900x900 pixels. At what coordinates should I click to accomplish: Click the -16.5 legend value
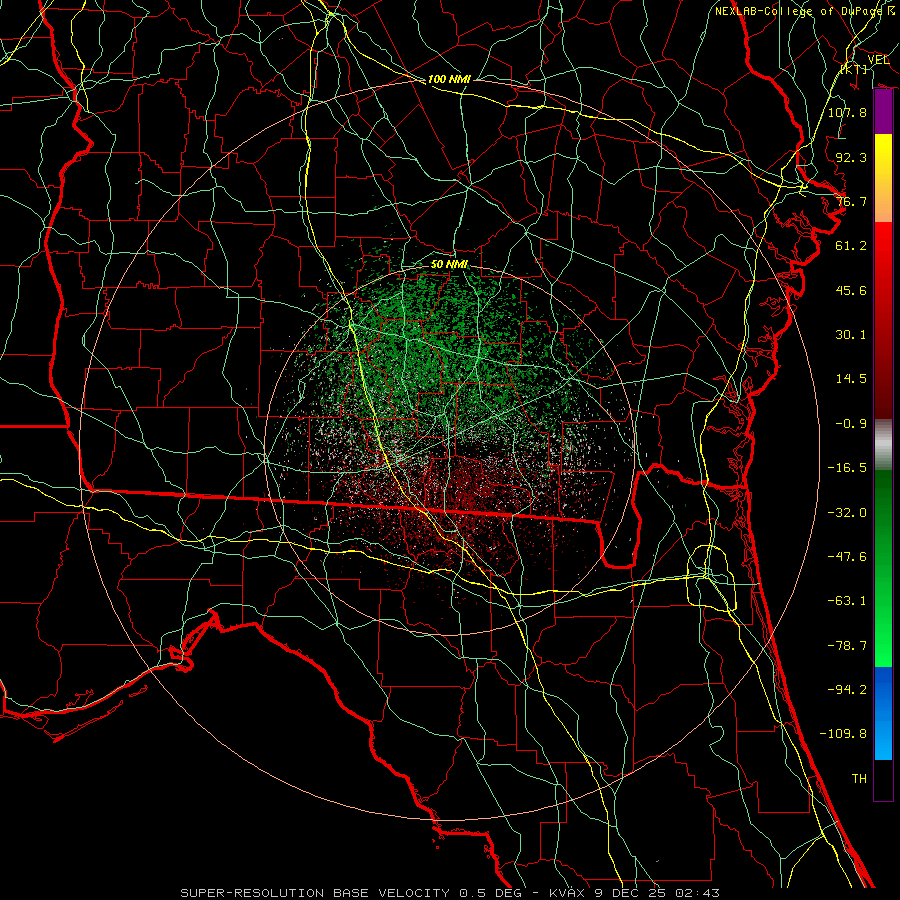pos(847,468)
